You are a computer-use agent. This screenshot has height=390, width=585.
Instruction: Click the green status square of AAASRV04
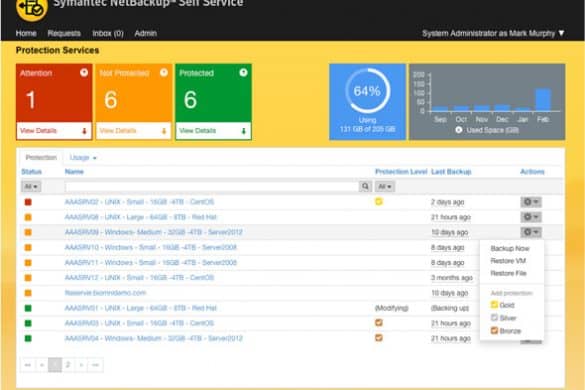tap(28, 338)
